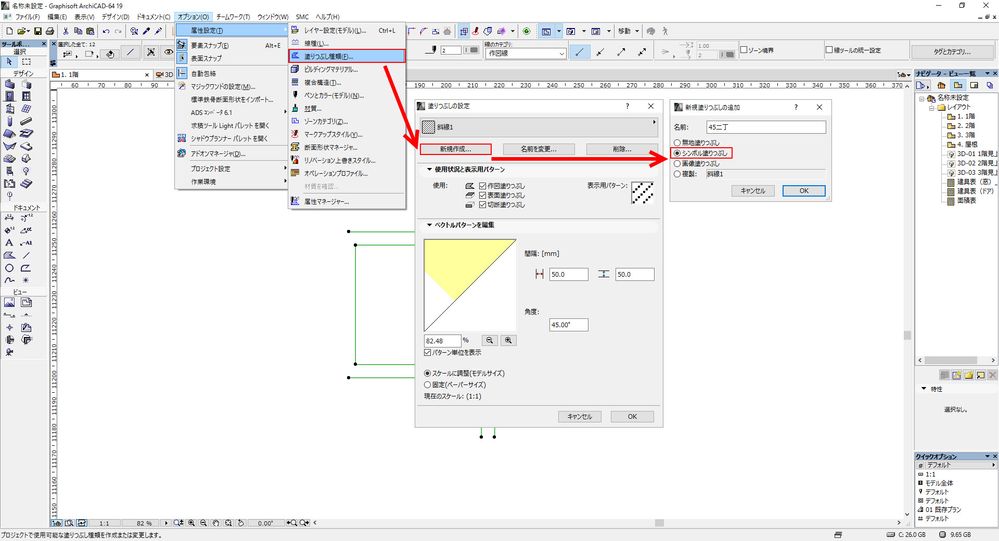Viewport: 999px width, 541px height.
Task: Click the Zoom in icon in bottom bar
Action: click(191, 523)
